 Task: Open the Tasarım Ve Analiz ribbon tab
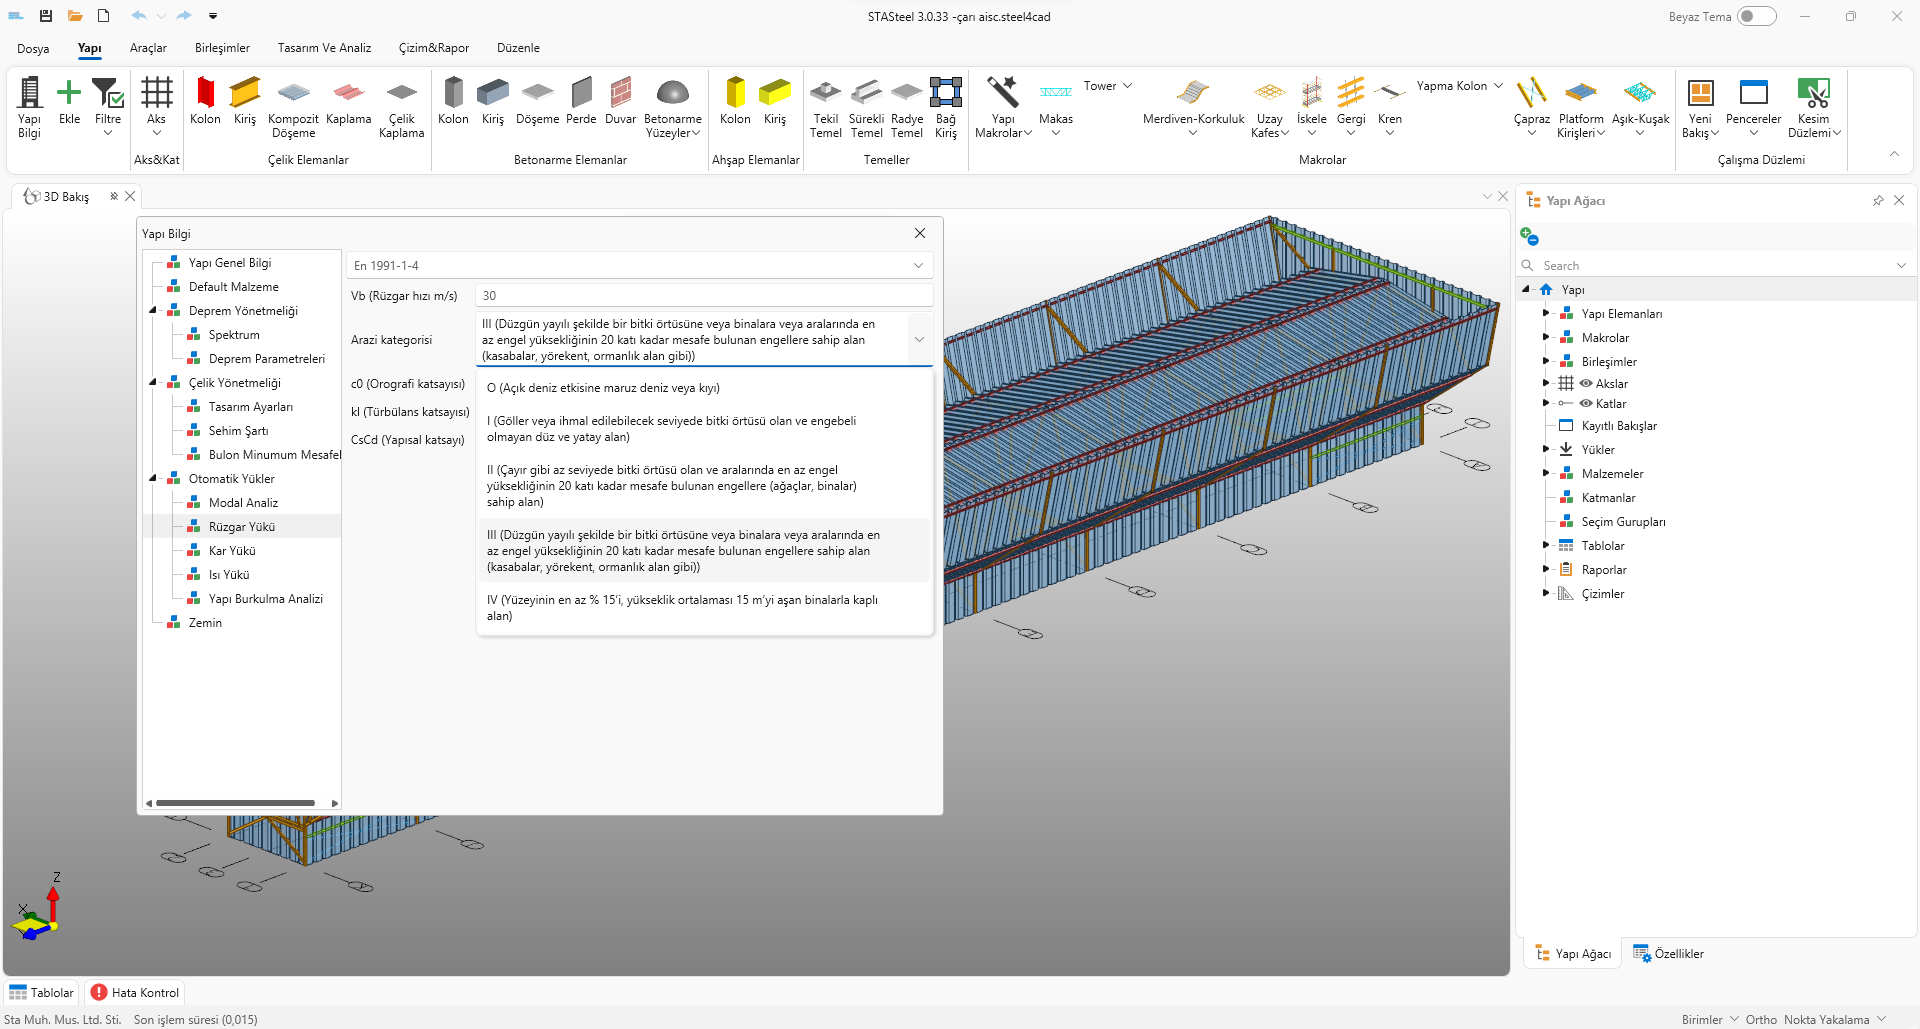324,48
